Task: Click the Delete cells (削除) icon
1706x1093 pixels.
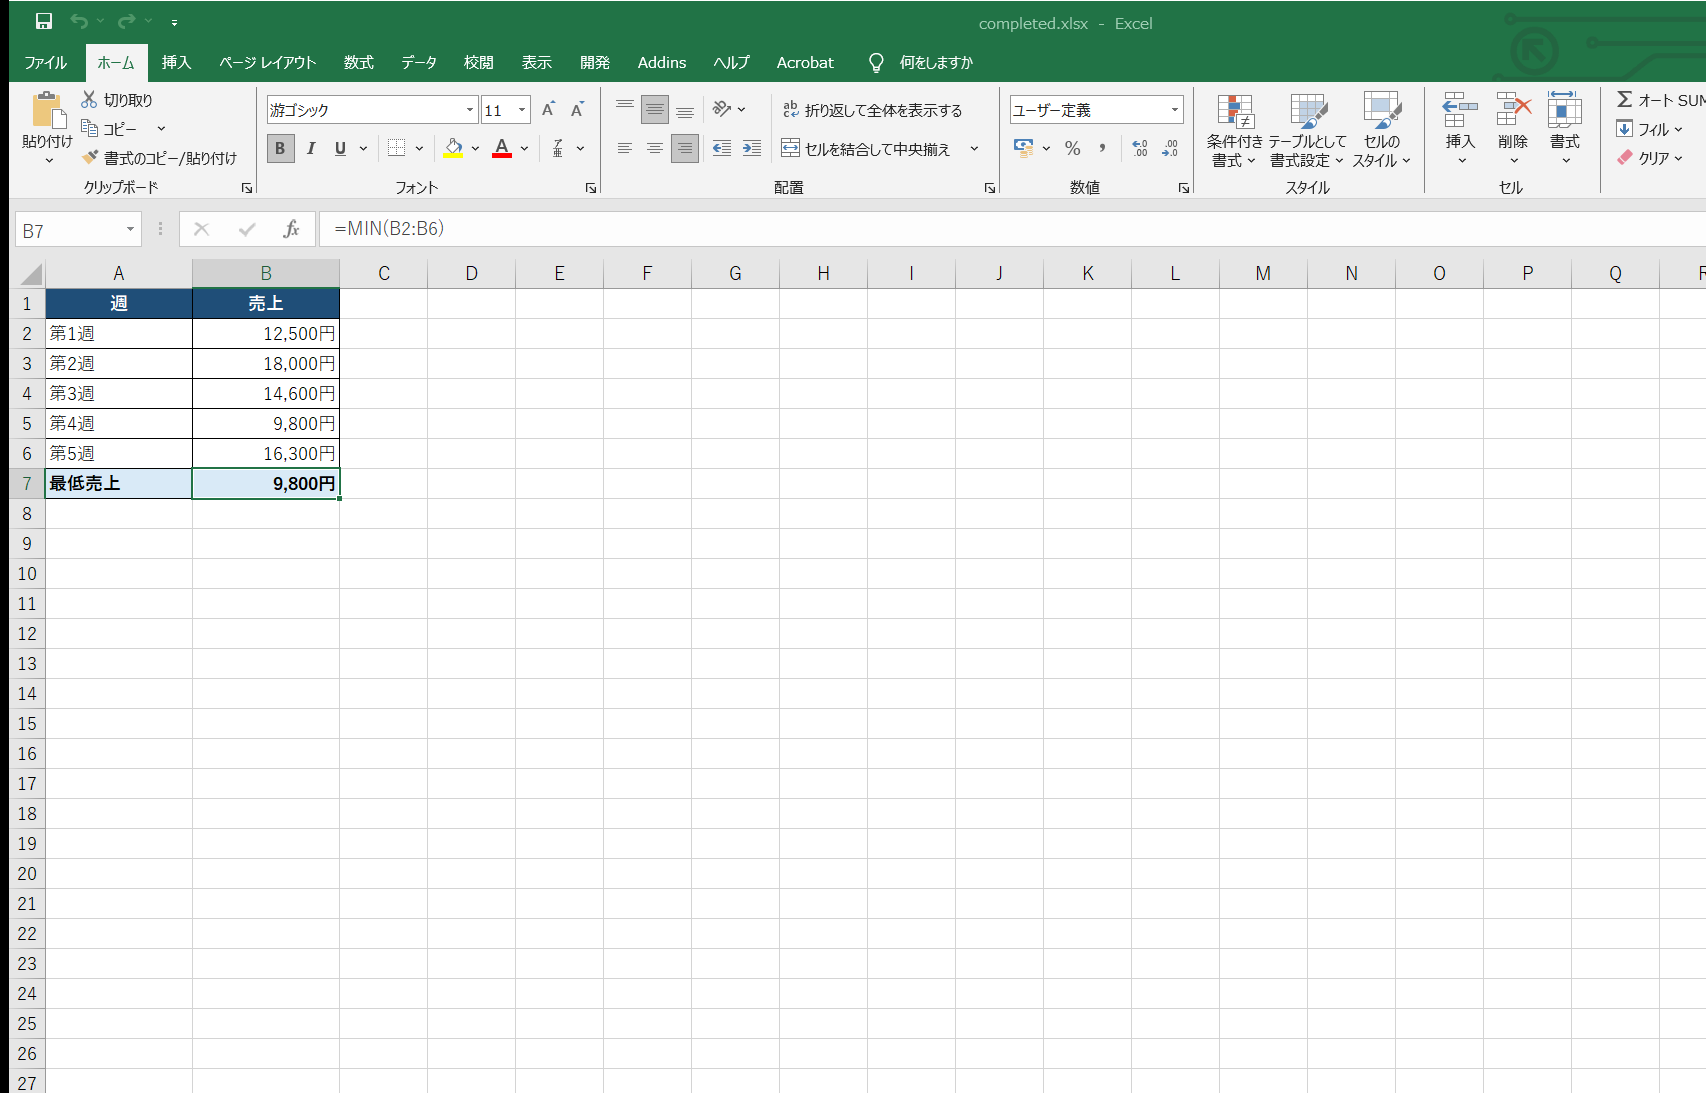Action: pyautogui.click(x=1513, y=109)
